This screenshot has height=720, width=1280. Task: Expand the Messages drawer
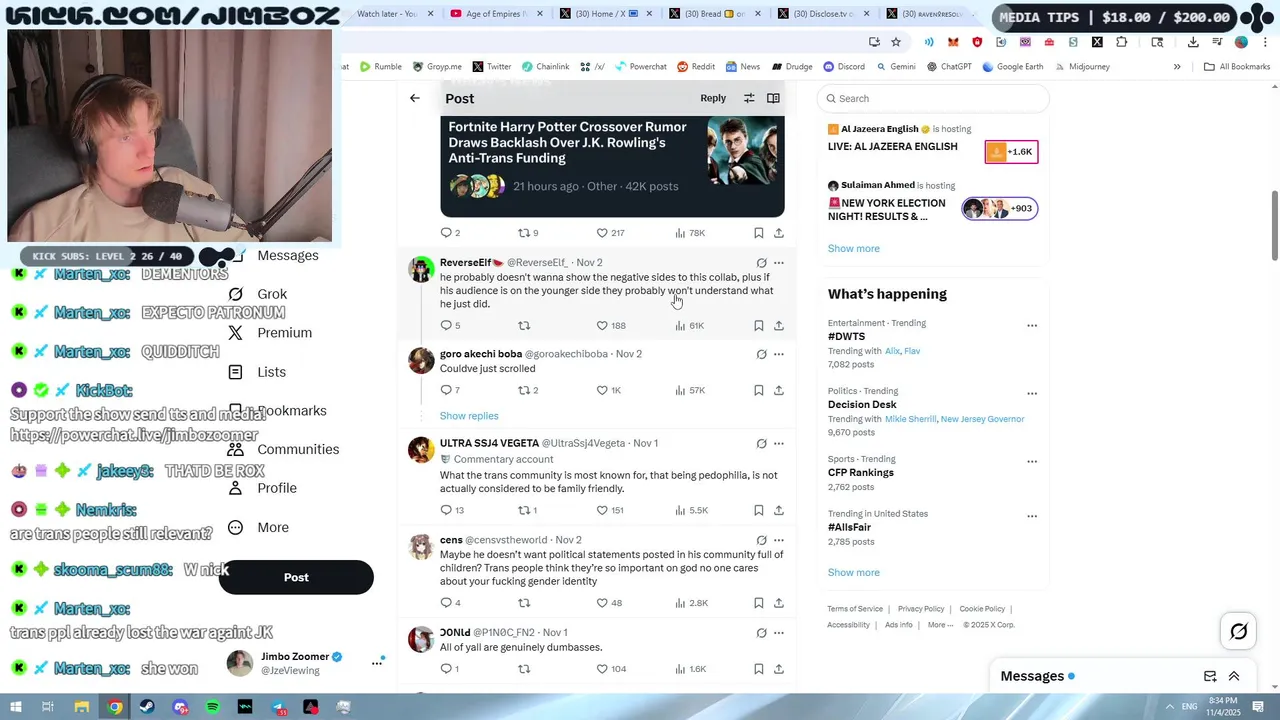pos(1234,676)
